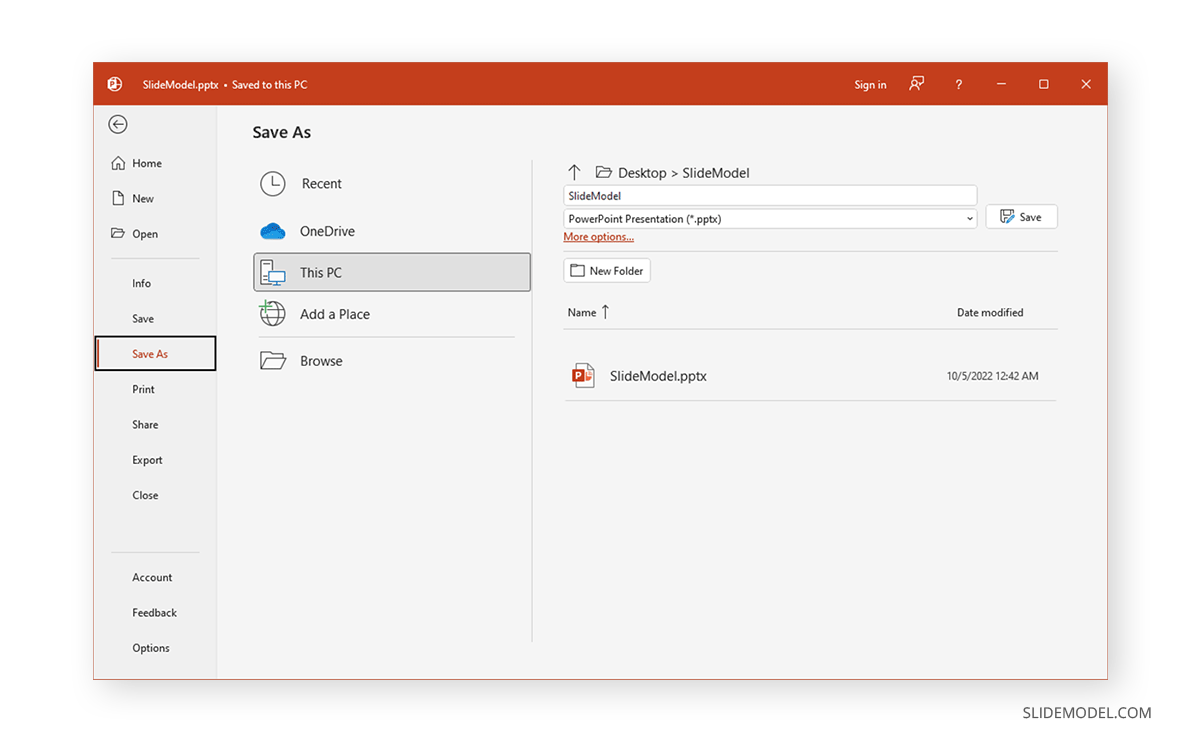1200x743 pixels.
Task: Open the Browse folder icon
Action: click(x=272, y=360)
